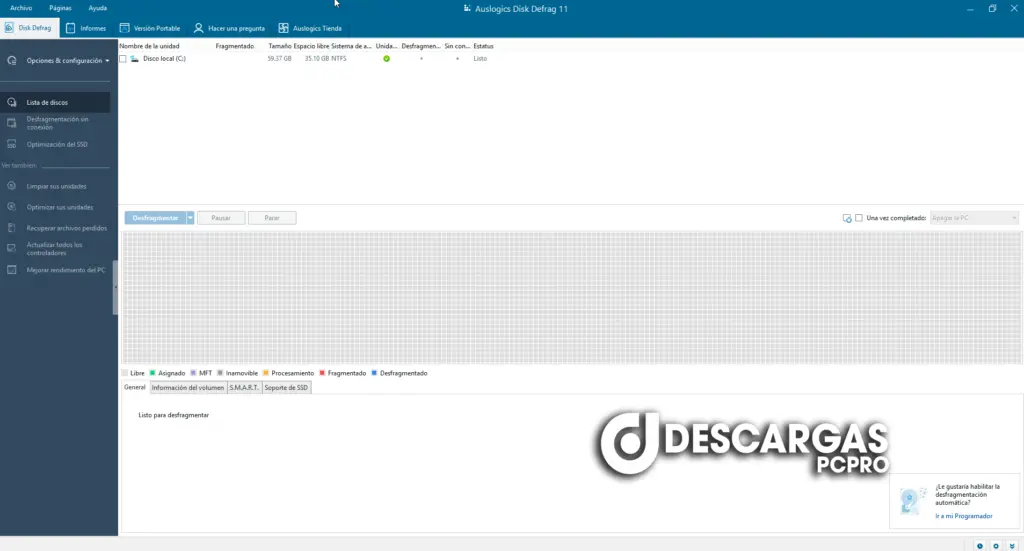Image resolution: width=1024 pixels, height=551 pixels.
Task: Sort by Fragmentado column header
Action: tap(234, 46)
